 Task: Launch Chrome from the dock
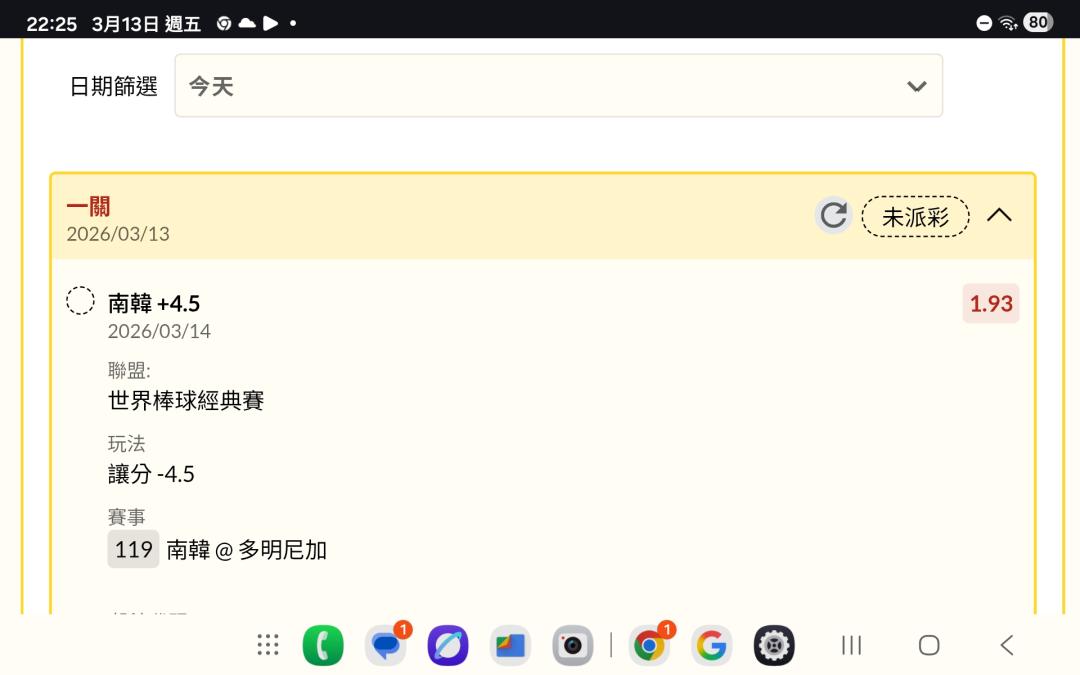click(650, 645)
